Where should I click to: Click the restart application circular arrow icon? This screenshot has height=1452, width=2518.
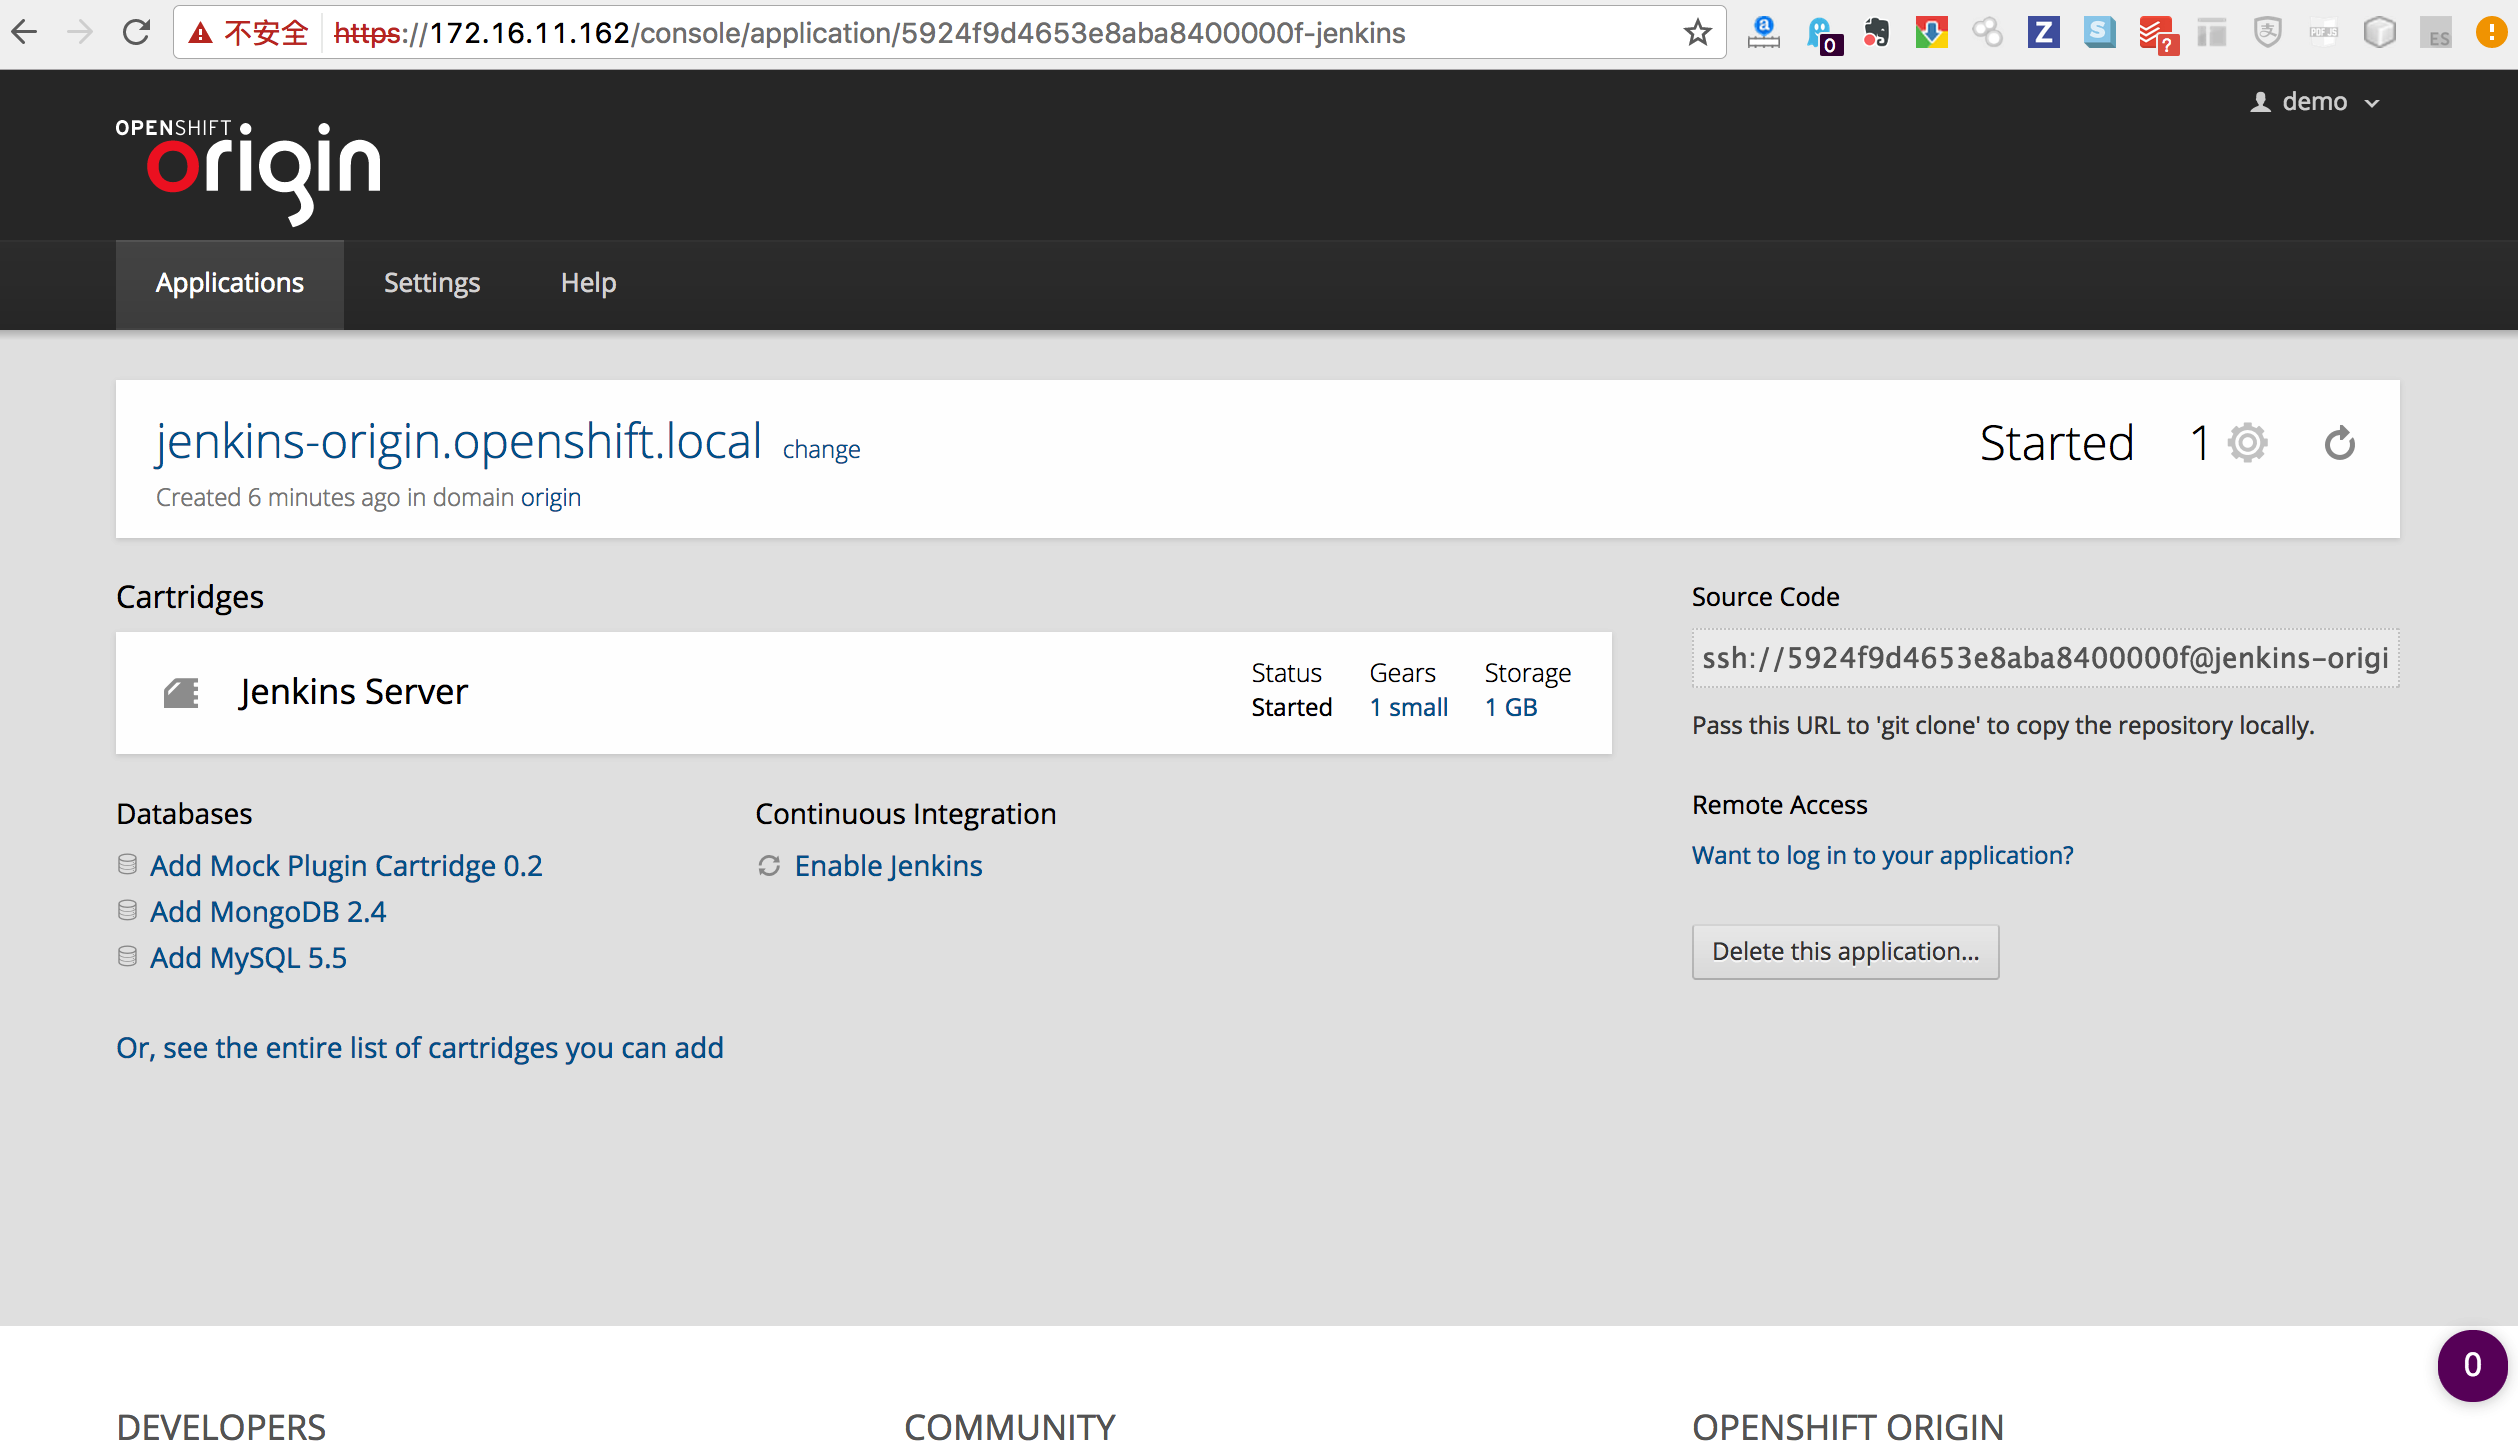tap(2339, 443)
